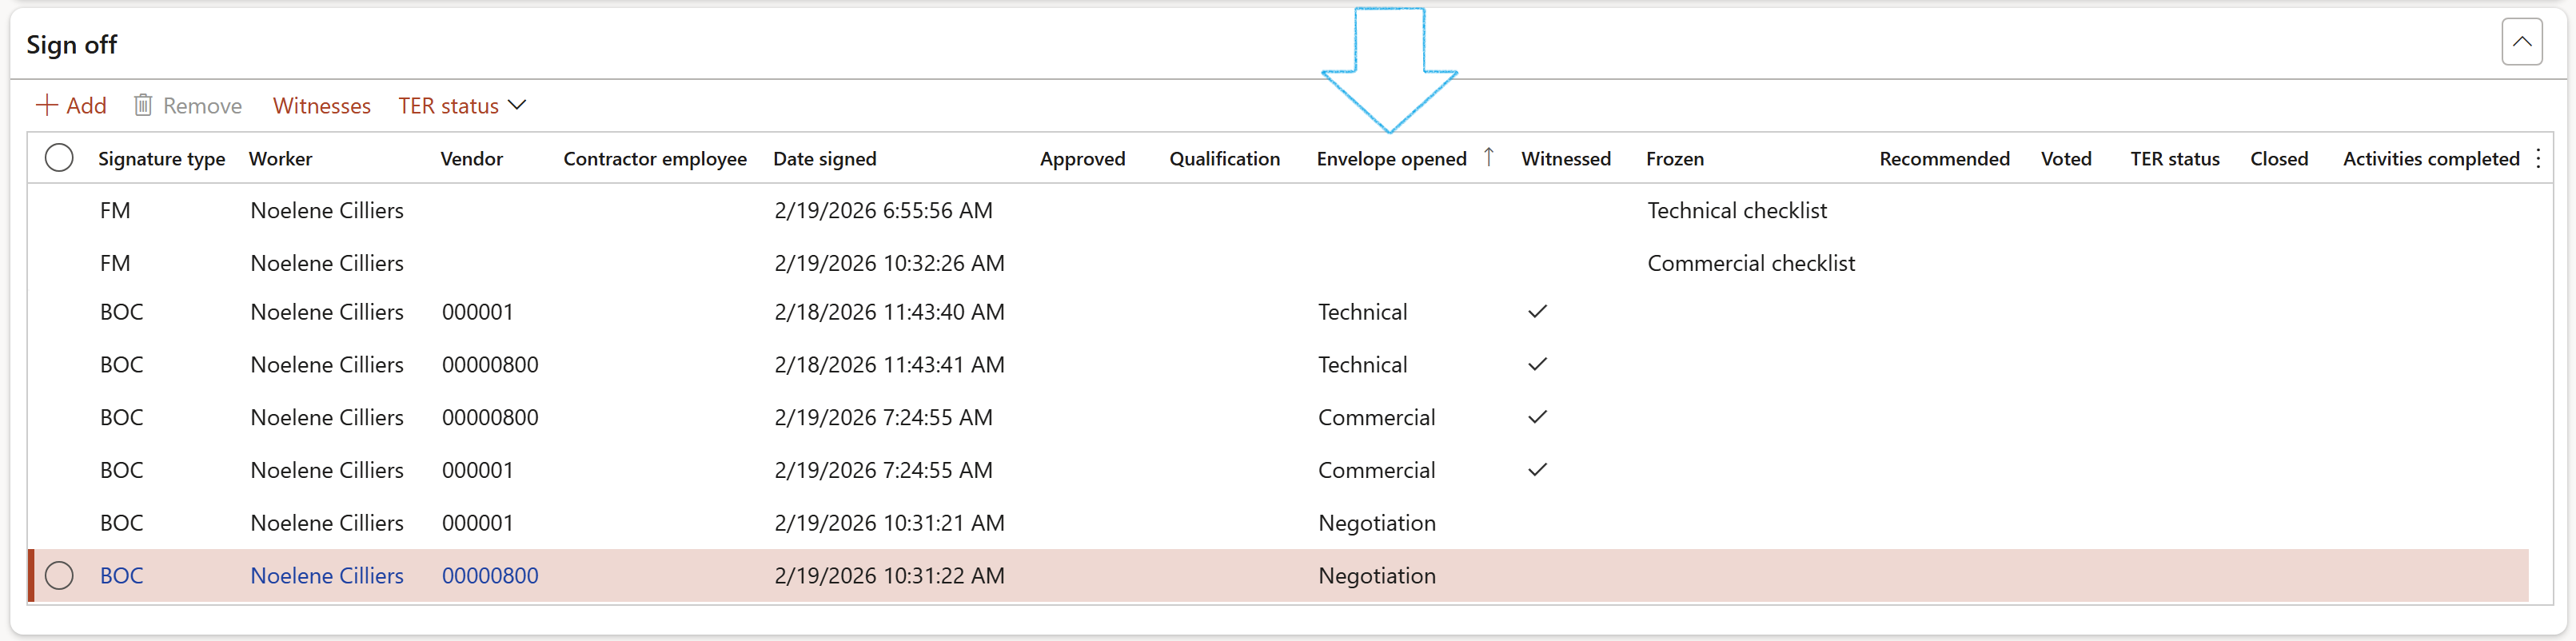Sort by the Envelope opened column header
The width and height of the screenshot is (2576, 641).
[1390, 159]
